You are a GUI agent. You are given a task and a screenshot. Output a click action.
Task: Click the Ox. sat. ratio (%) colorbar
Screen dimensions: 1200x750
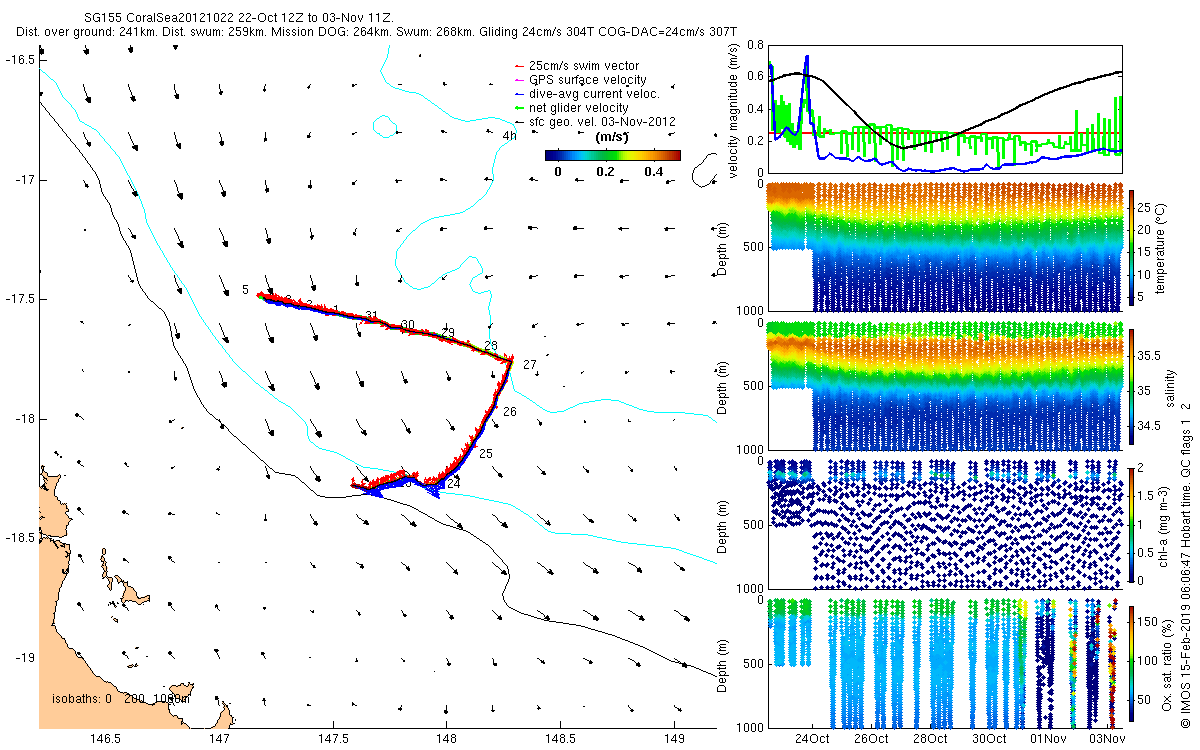click(1131, 663)
